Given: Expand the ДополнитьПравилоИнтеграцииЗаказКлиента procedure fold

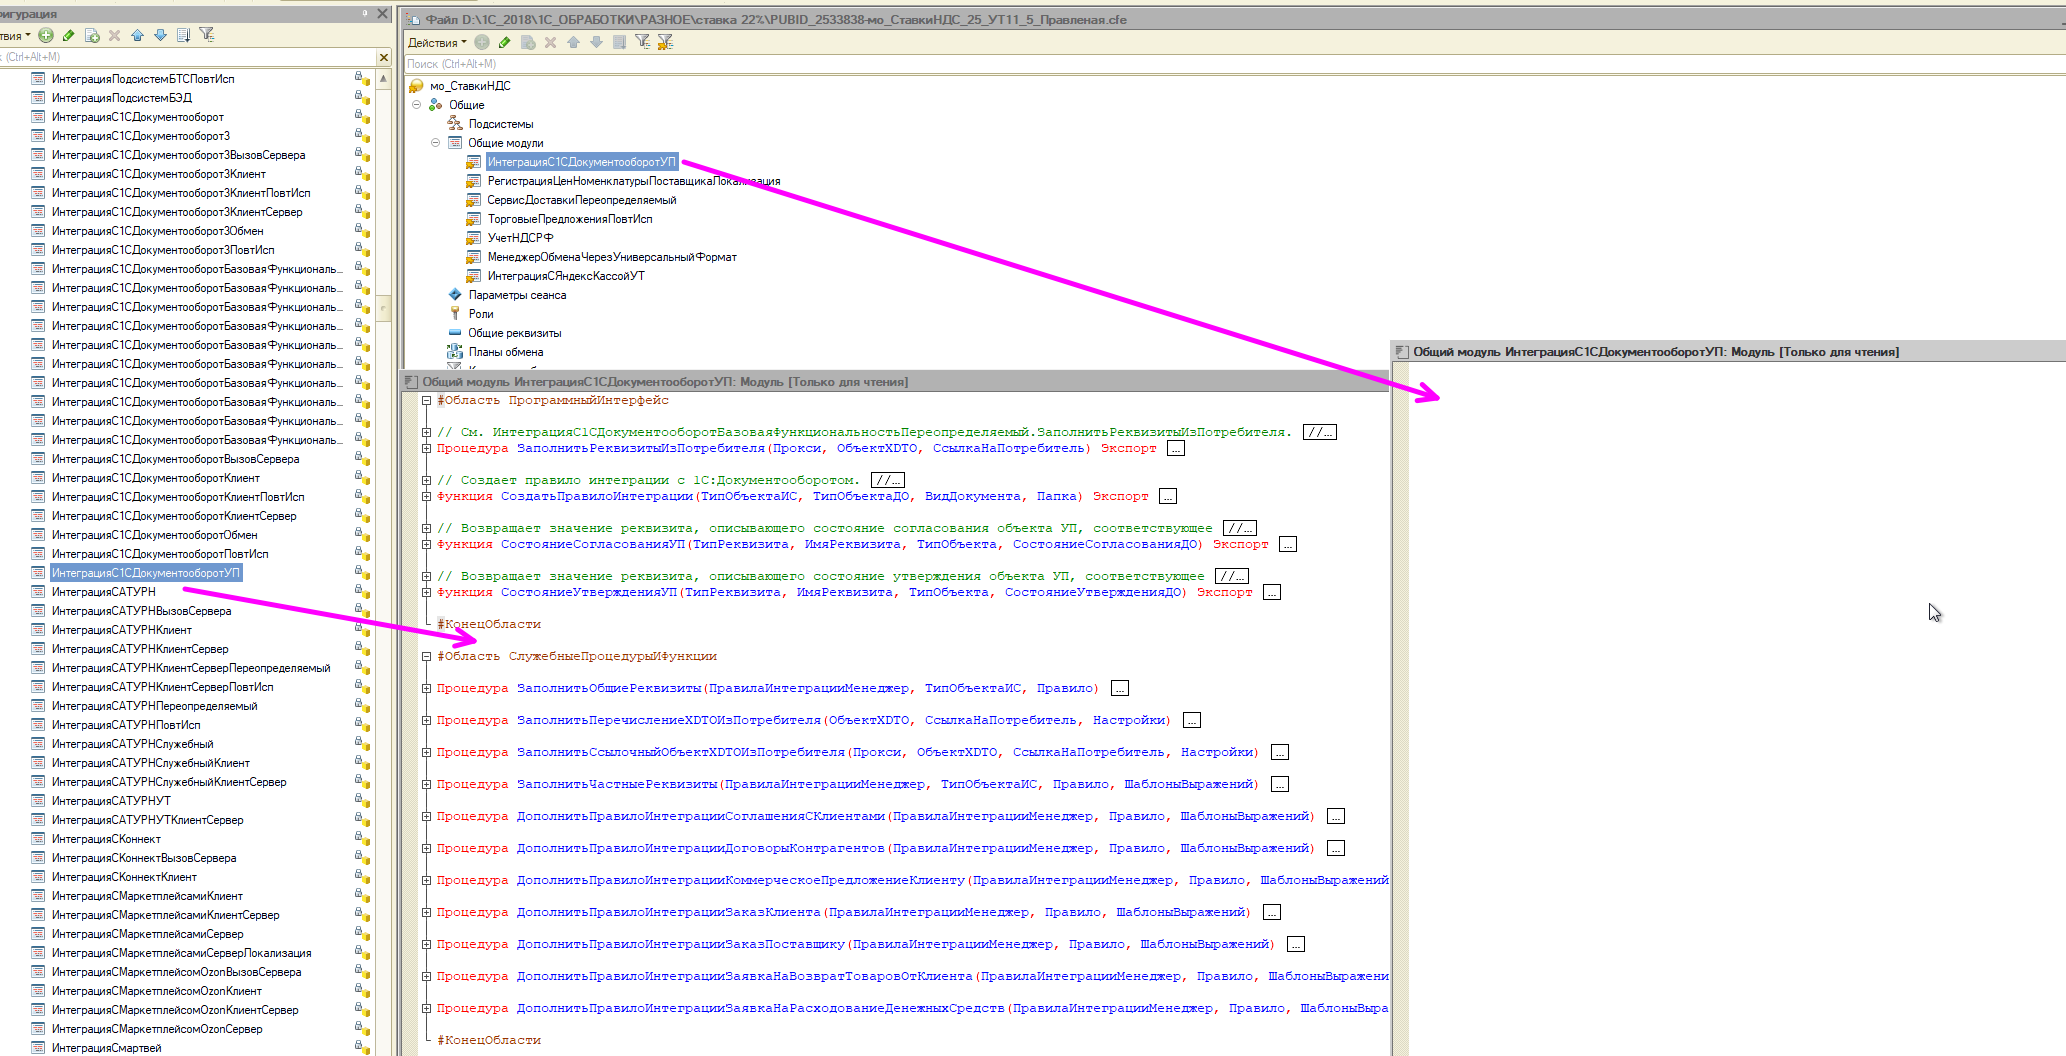Looking at the screenshot, I should coord(426,912).
